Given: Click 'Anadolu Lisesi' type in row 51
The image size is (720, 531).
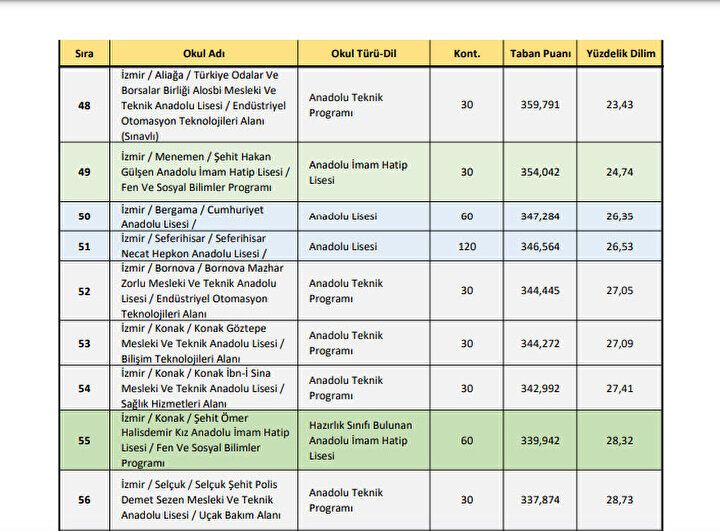Looking at the screenshot, I should click(x=343, y=247).
